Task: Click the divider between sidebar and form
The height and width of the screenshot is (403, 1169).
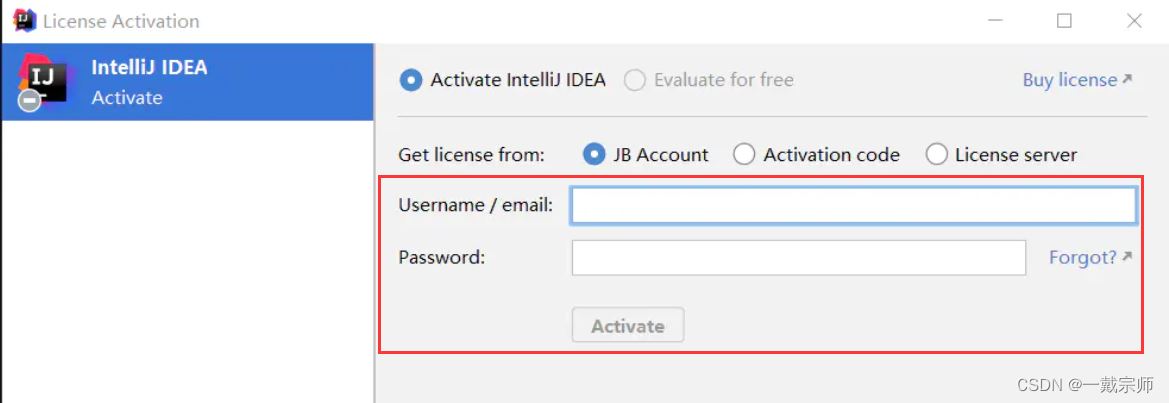Action: 374,223
